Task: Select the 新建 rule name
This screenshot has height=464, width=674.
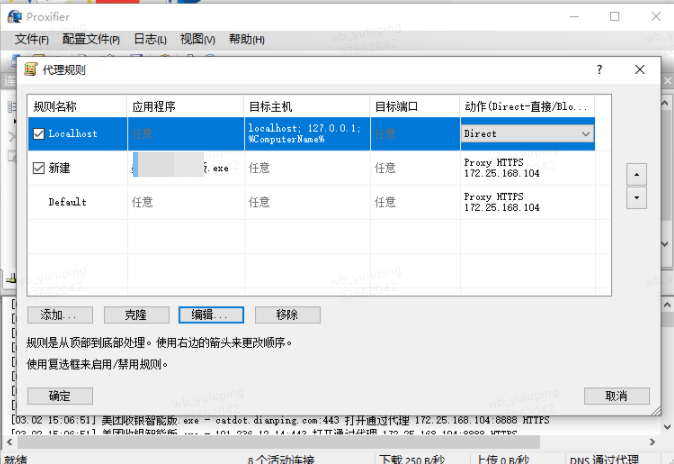Action: (x=59, y=168)
